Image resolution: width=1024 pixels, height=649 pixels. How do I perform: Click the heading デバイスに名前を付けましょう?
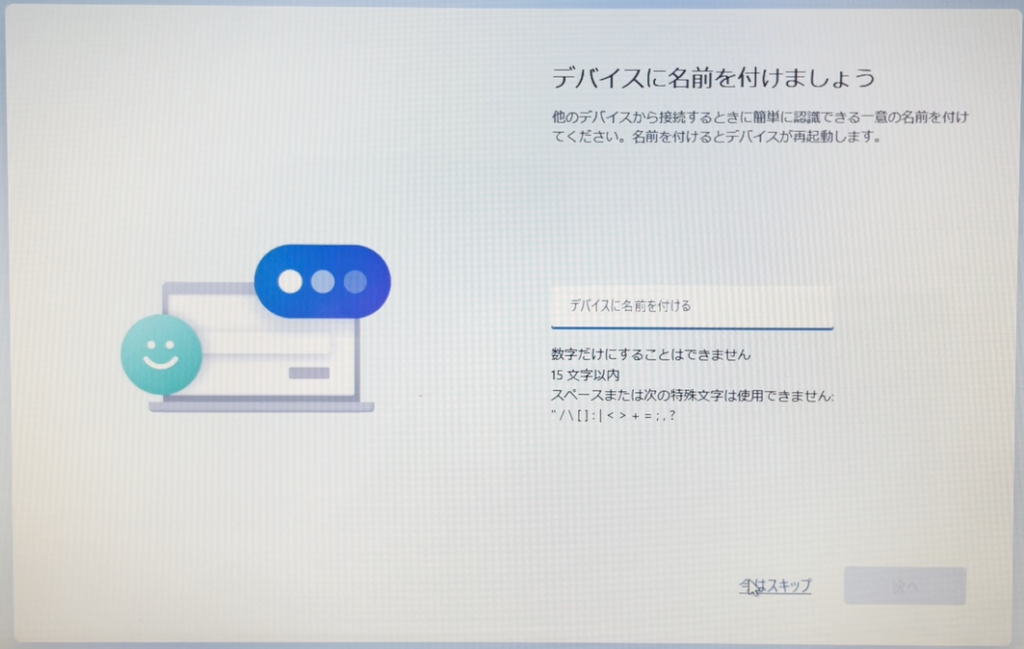713,78
